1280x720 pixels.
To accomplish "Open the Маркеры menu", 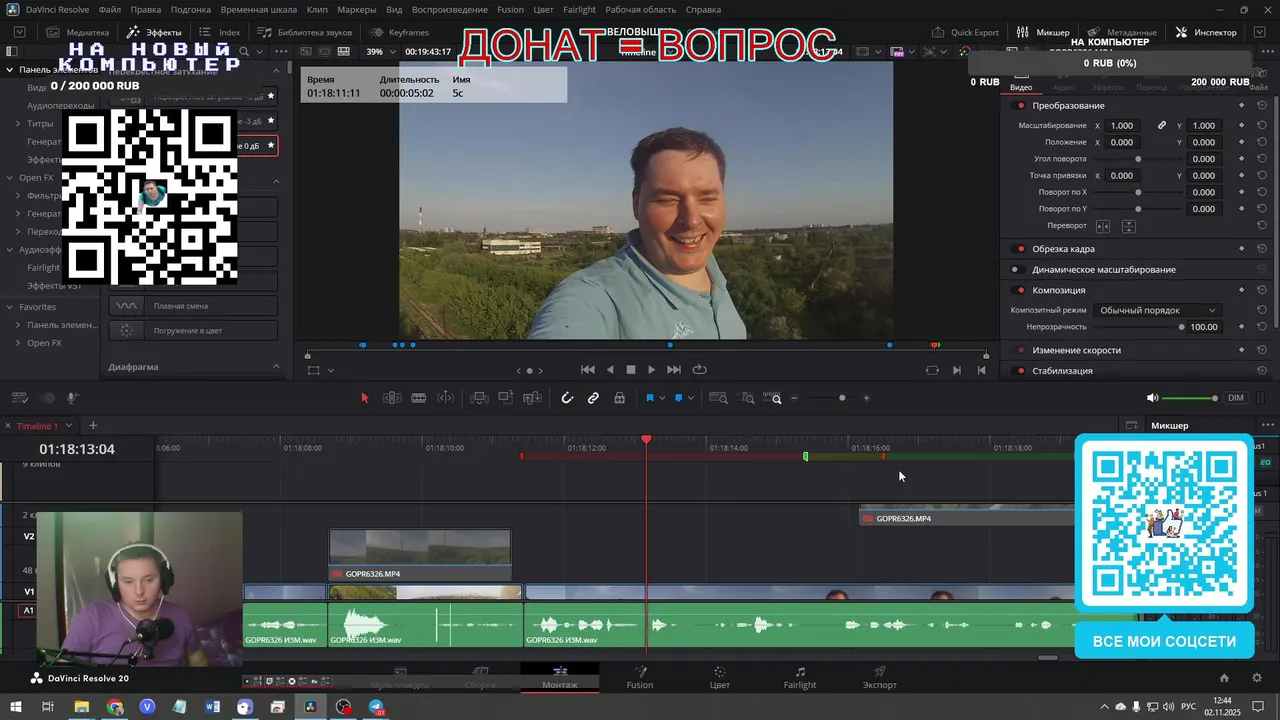I will click(357, 9).
